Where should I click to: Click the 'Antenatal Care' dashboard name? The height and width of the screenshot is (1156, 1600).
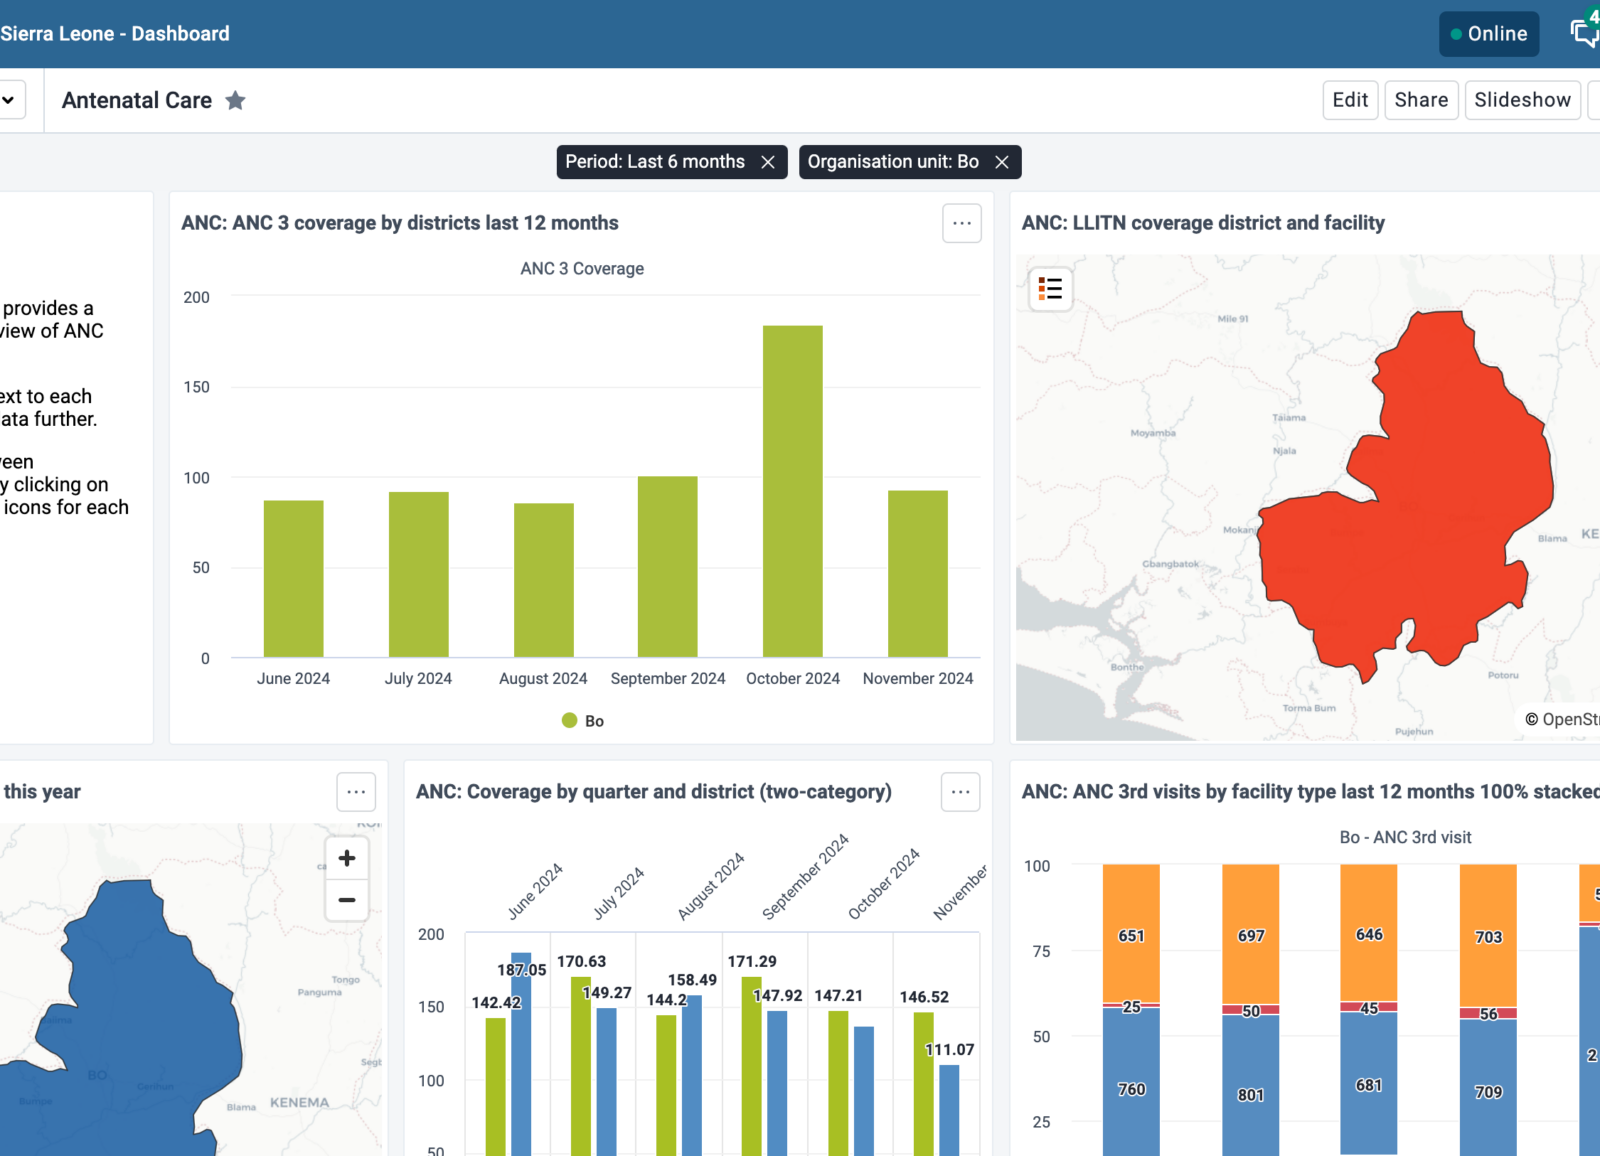coord(137,100)
